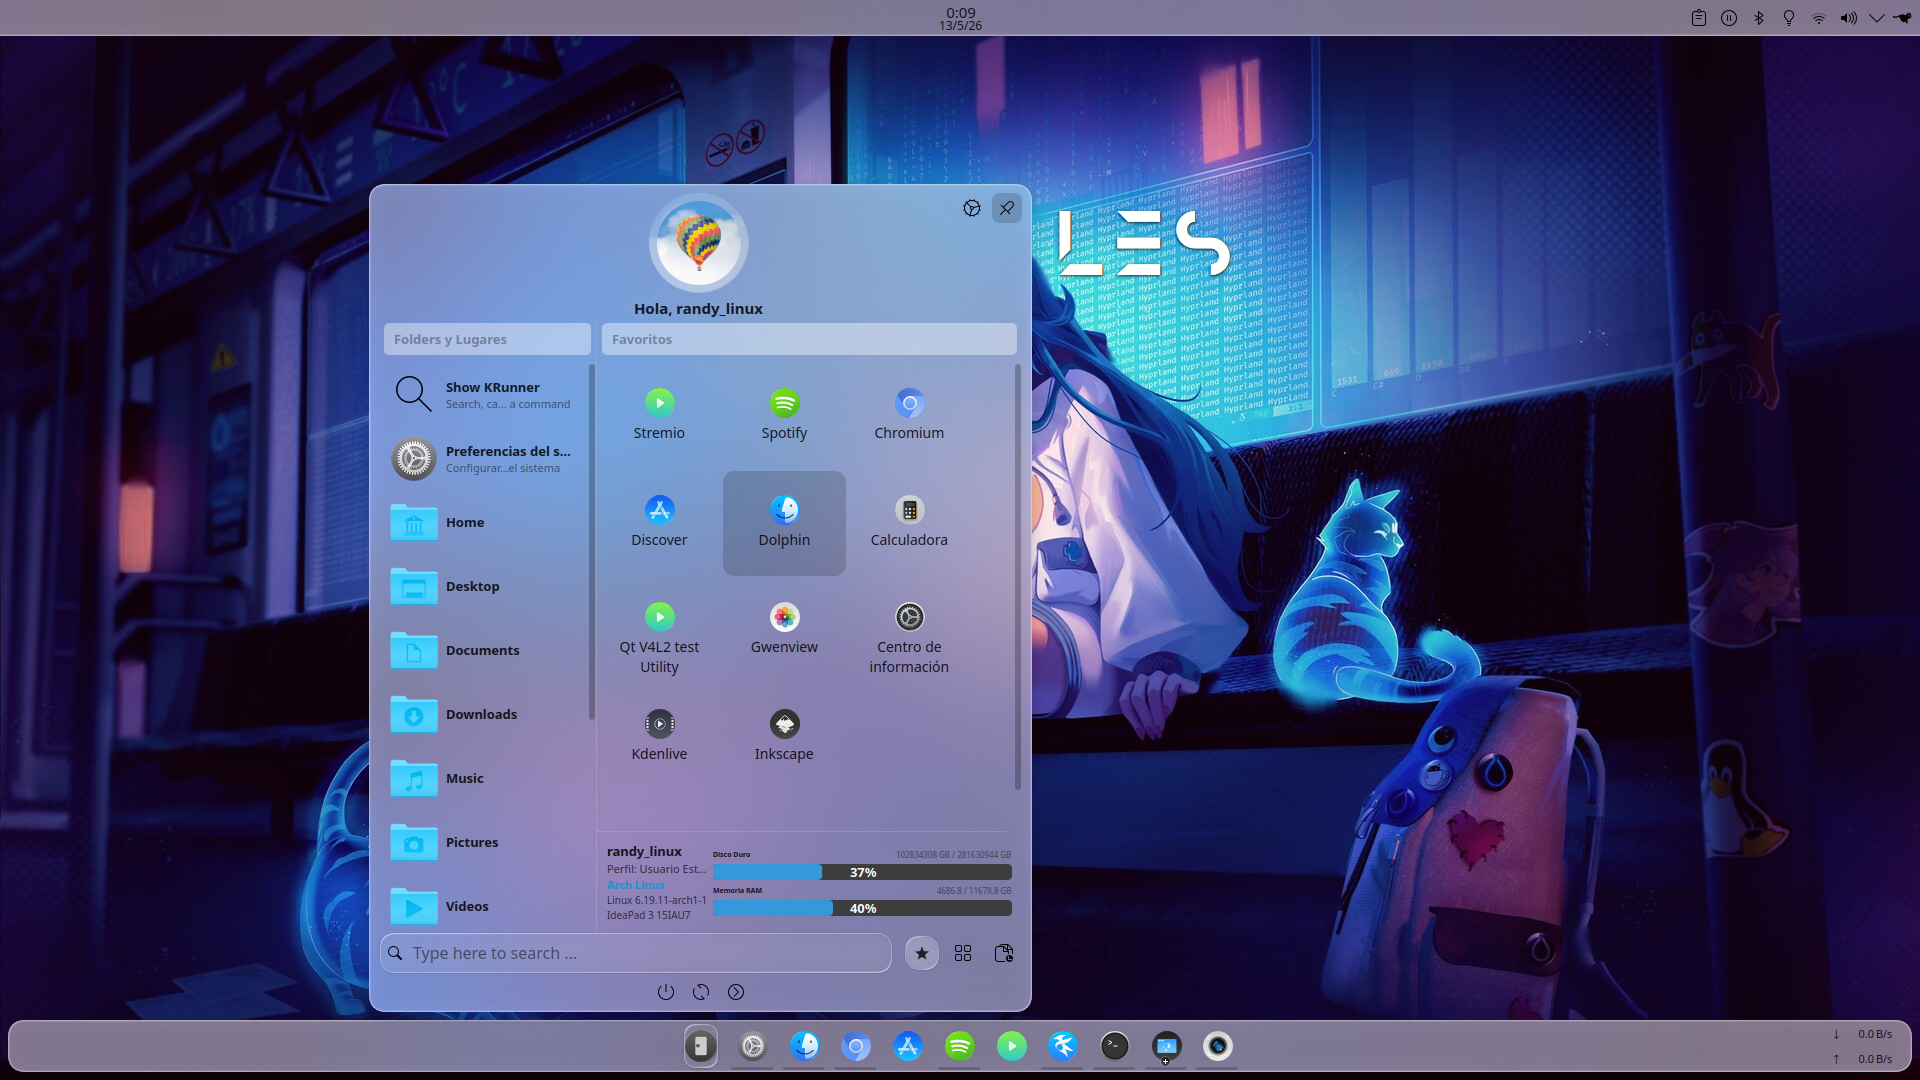Open System Settings from the dock
The width and height of the screenshot is (1920, 1080).
point(753,1046)
